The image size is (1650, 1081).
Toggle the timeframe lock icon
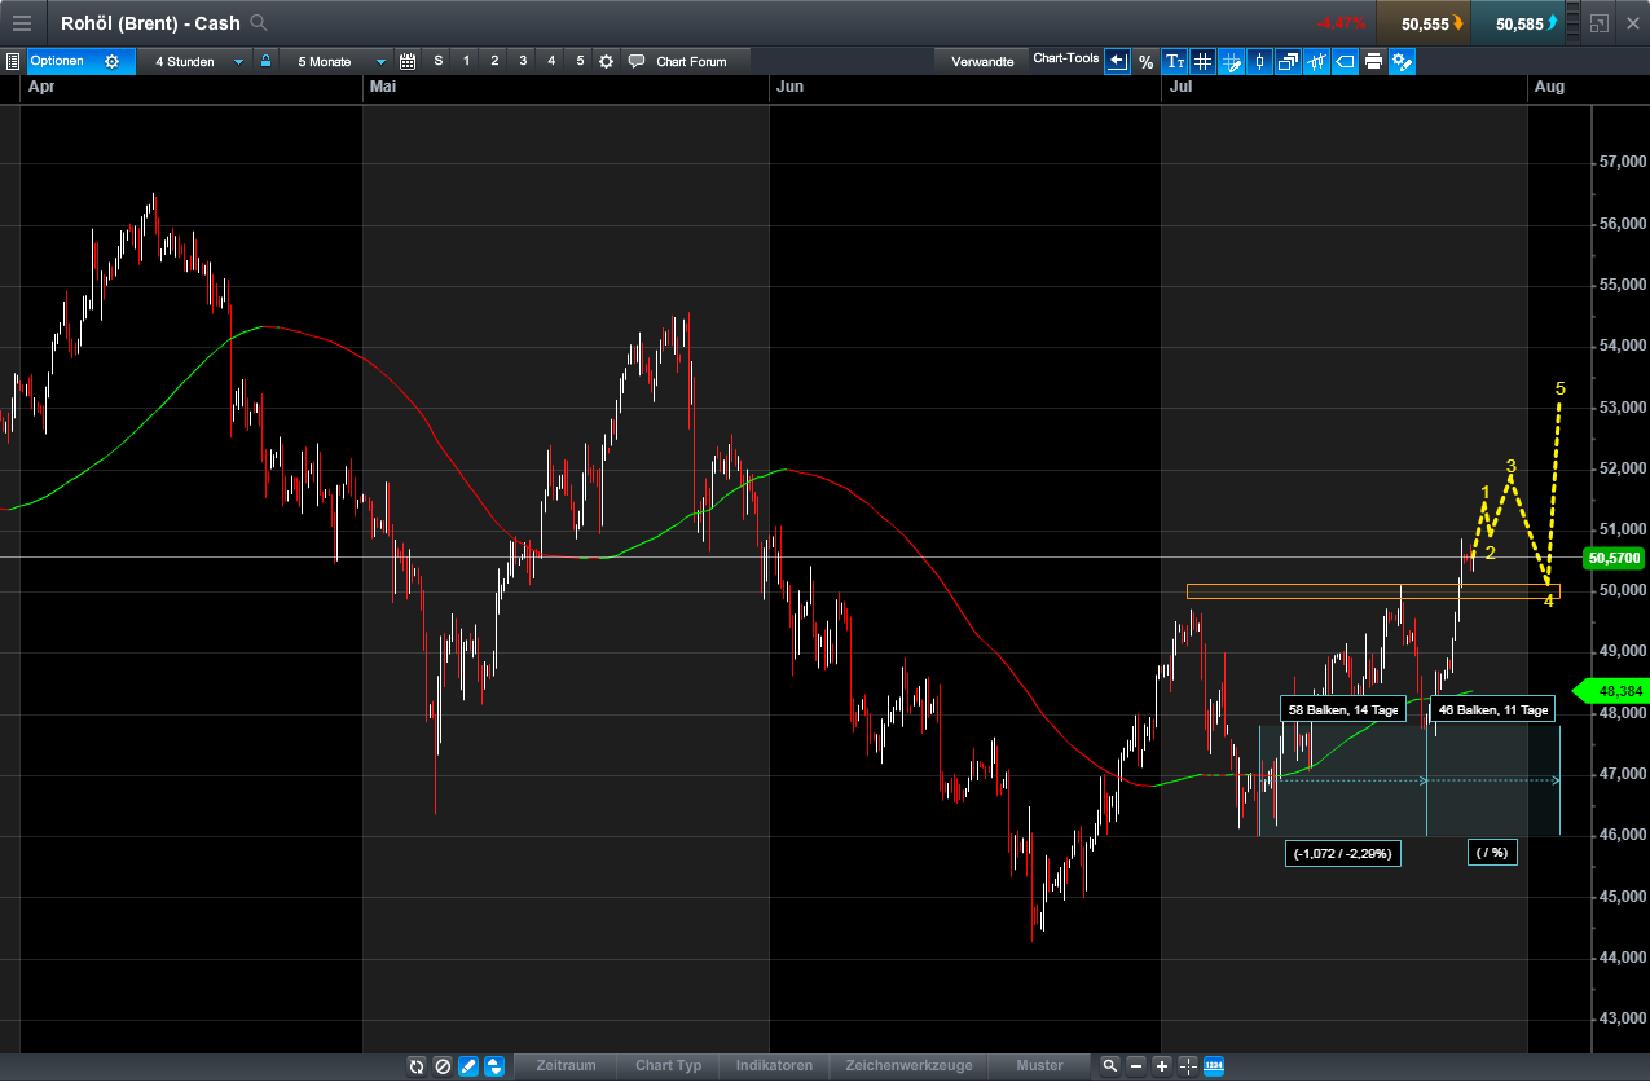(264, 61)
